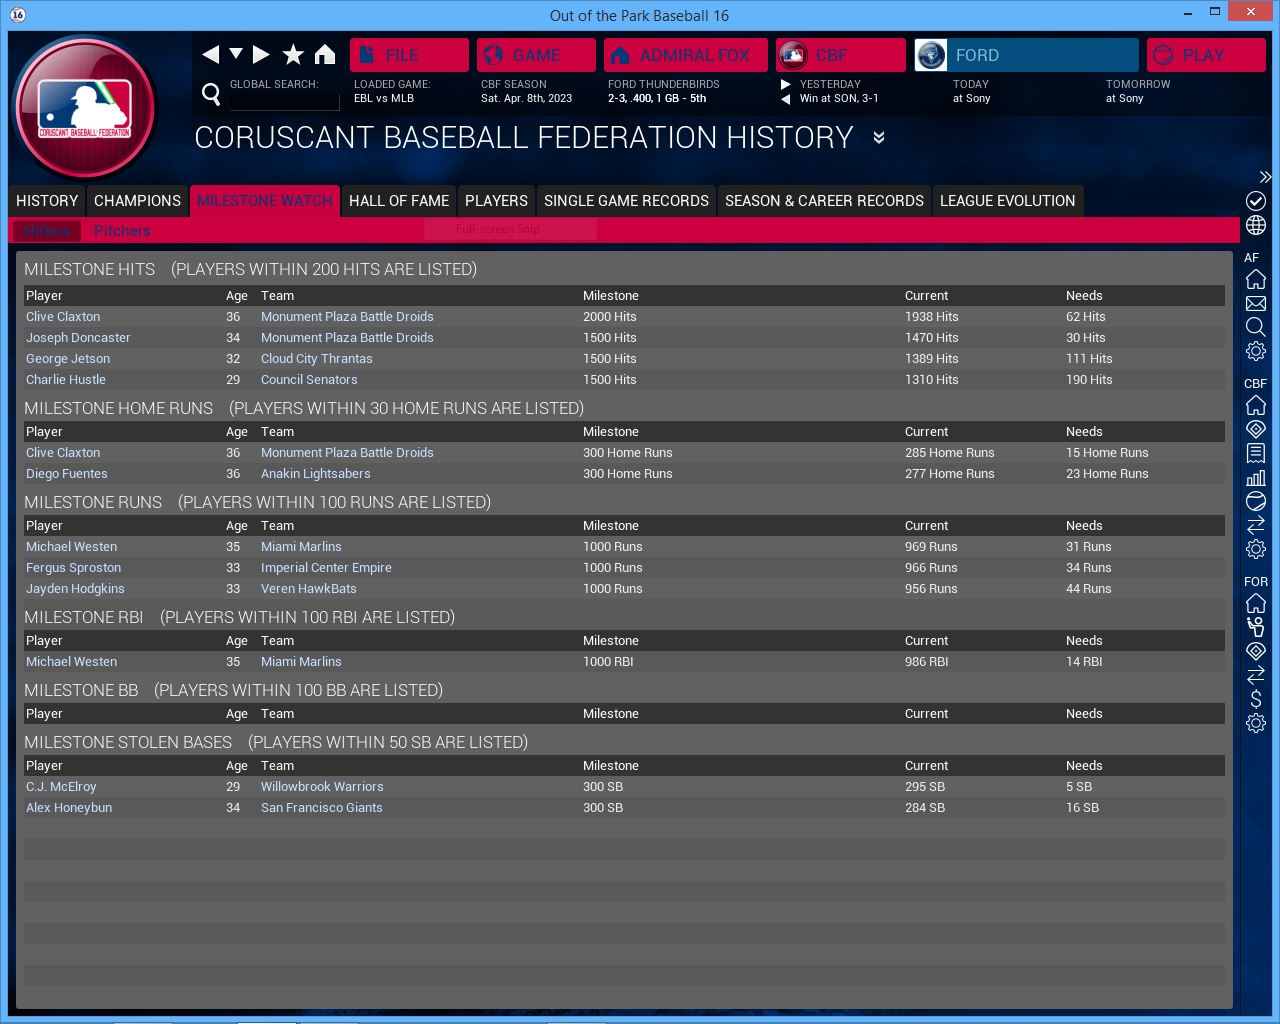Click the globe icon in right sidebar

(x=1256, y=225)
